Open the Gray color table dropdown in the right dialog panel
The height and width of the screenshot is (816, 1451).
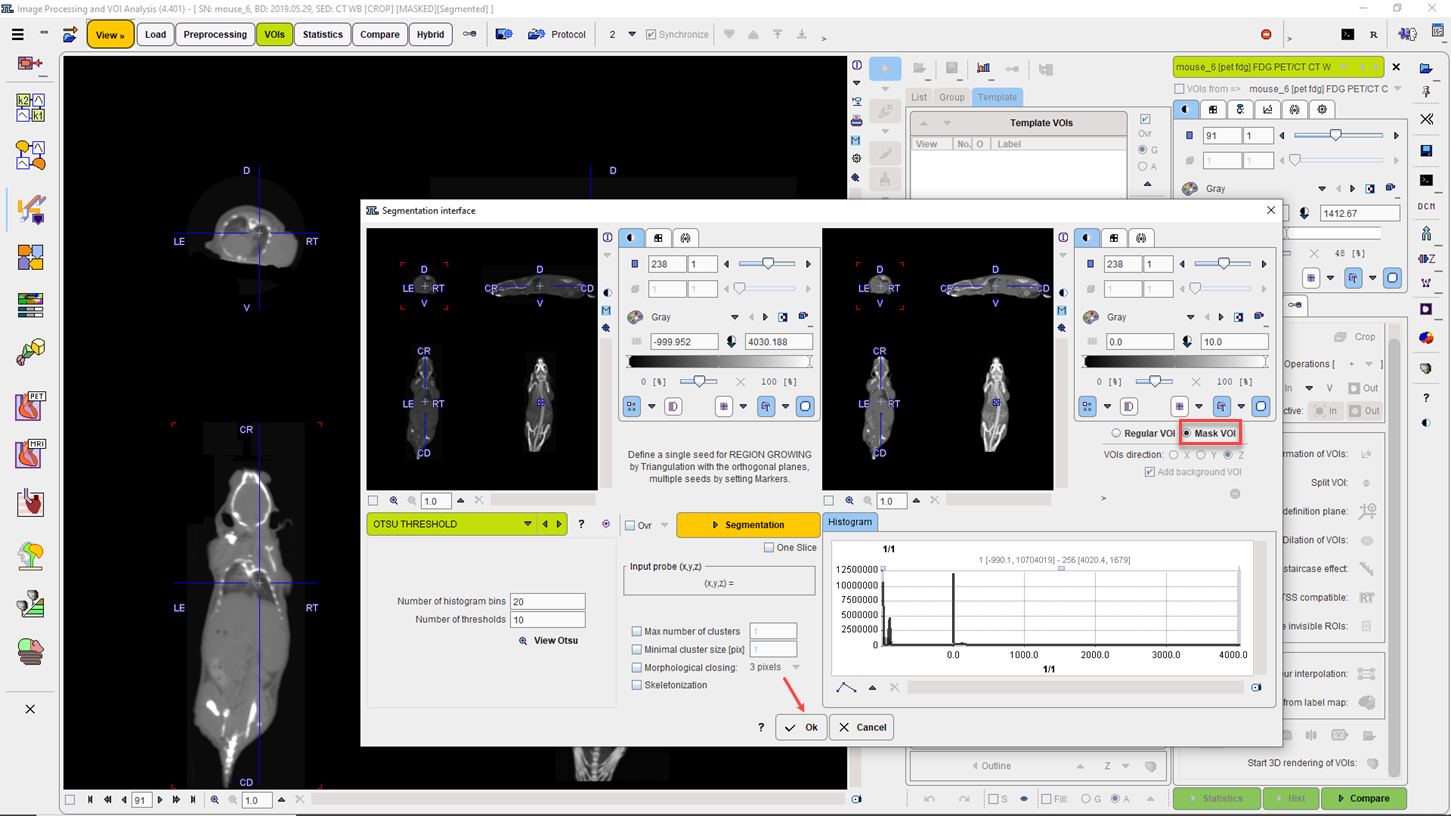click(1190, 317)
